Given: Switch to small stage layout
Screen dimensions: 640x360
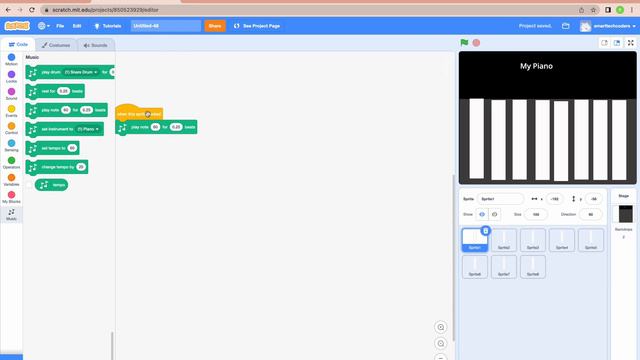Looking at the screenshot, I should tap(604, 42).
